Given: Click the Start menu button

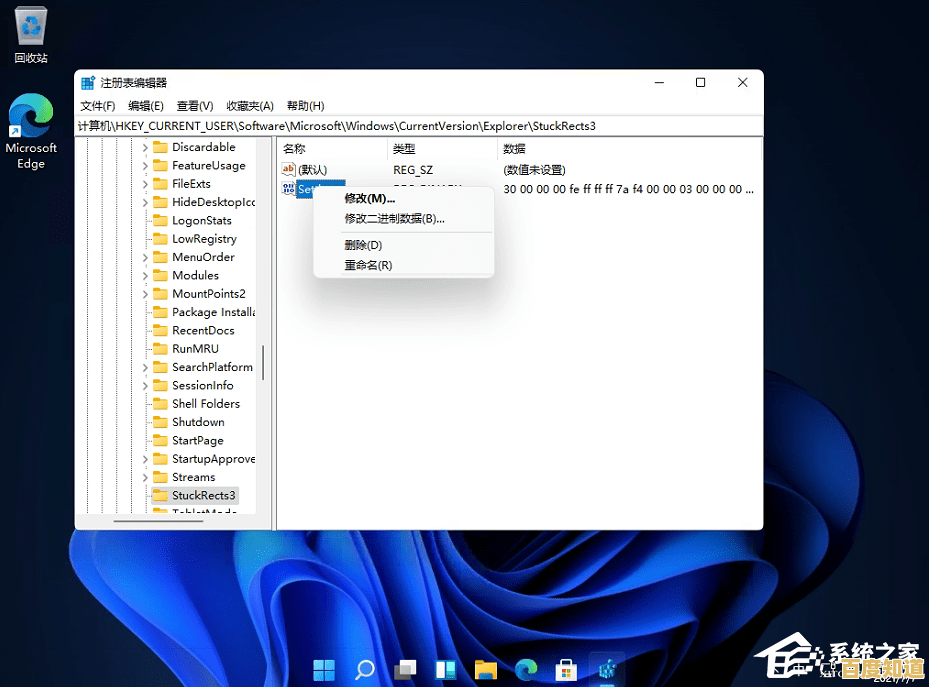Looking at the screenshot, I should (324, 669).
